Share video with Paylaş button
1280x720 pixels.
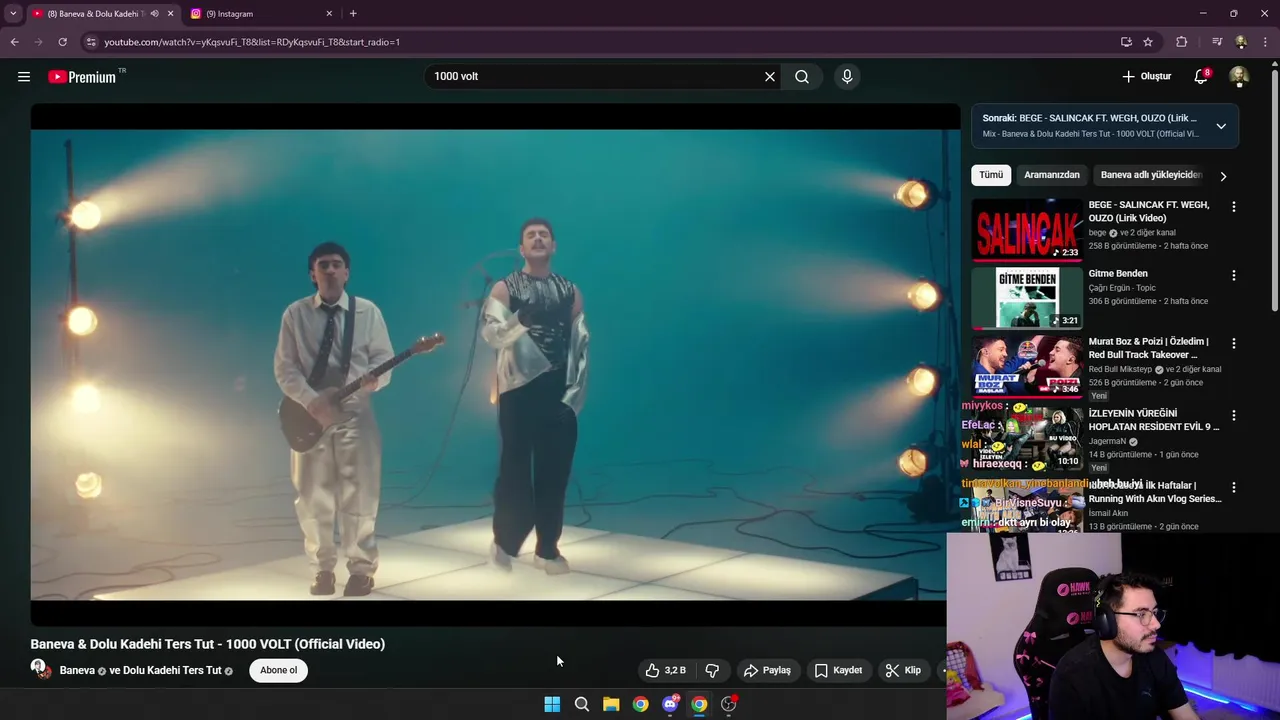767,670
